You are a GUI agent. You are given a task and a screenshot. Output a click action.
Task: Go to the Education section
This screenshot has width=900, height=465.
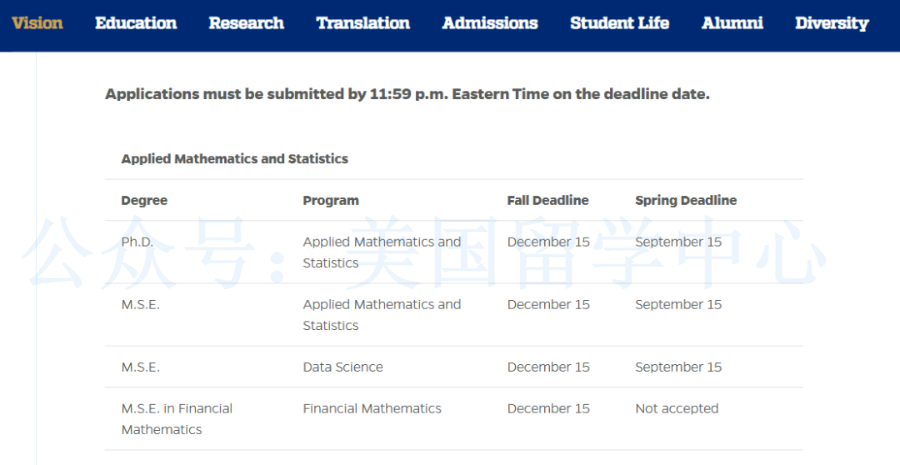coord(136,23)
